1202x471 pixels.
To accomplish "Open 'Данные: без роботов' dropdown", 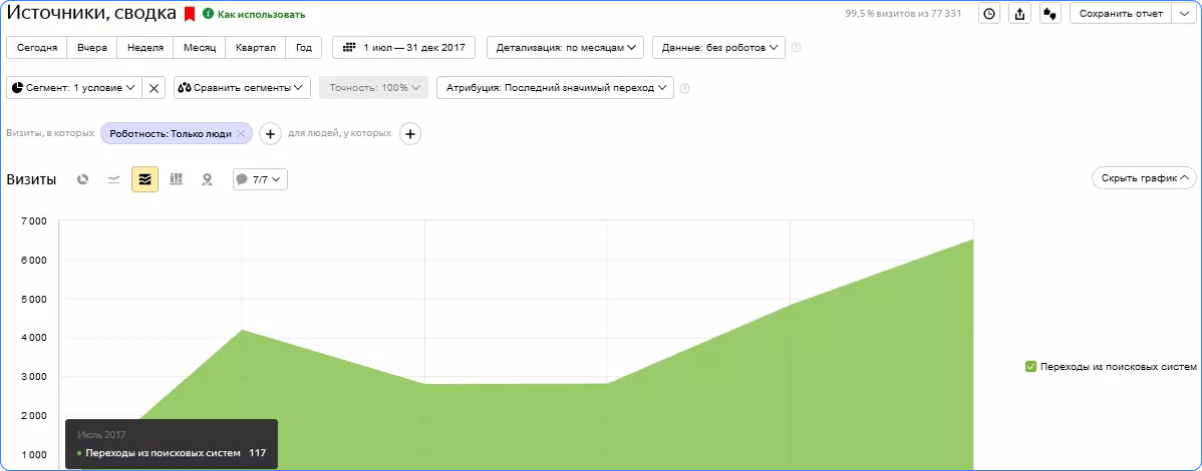I will click(x=718, y=48).
